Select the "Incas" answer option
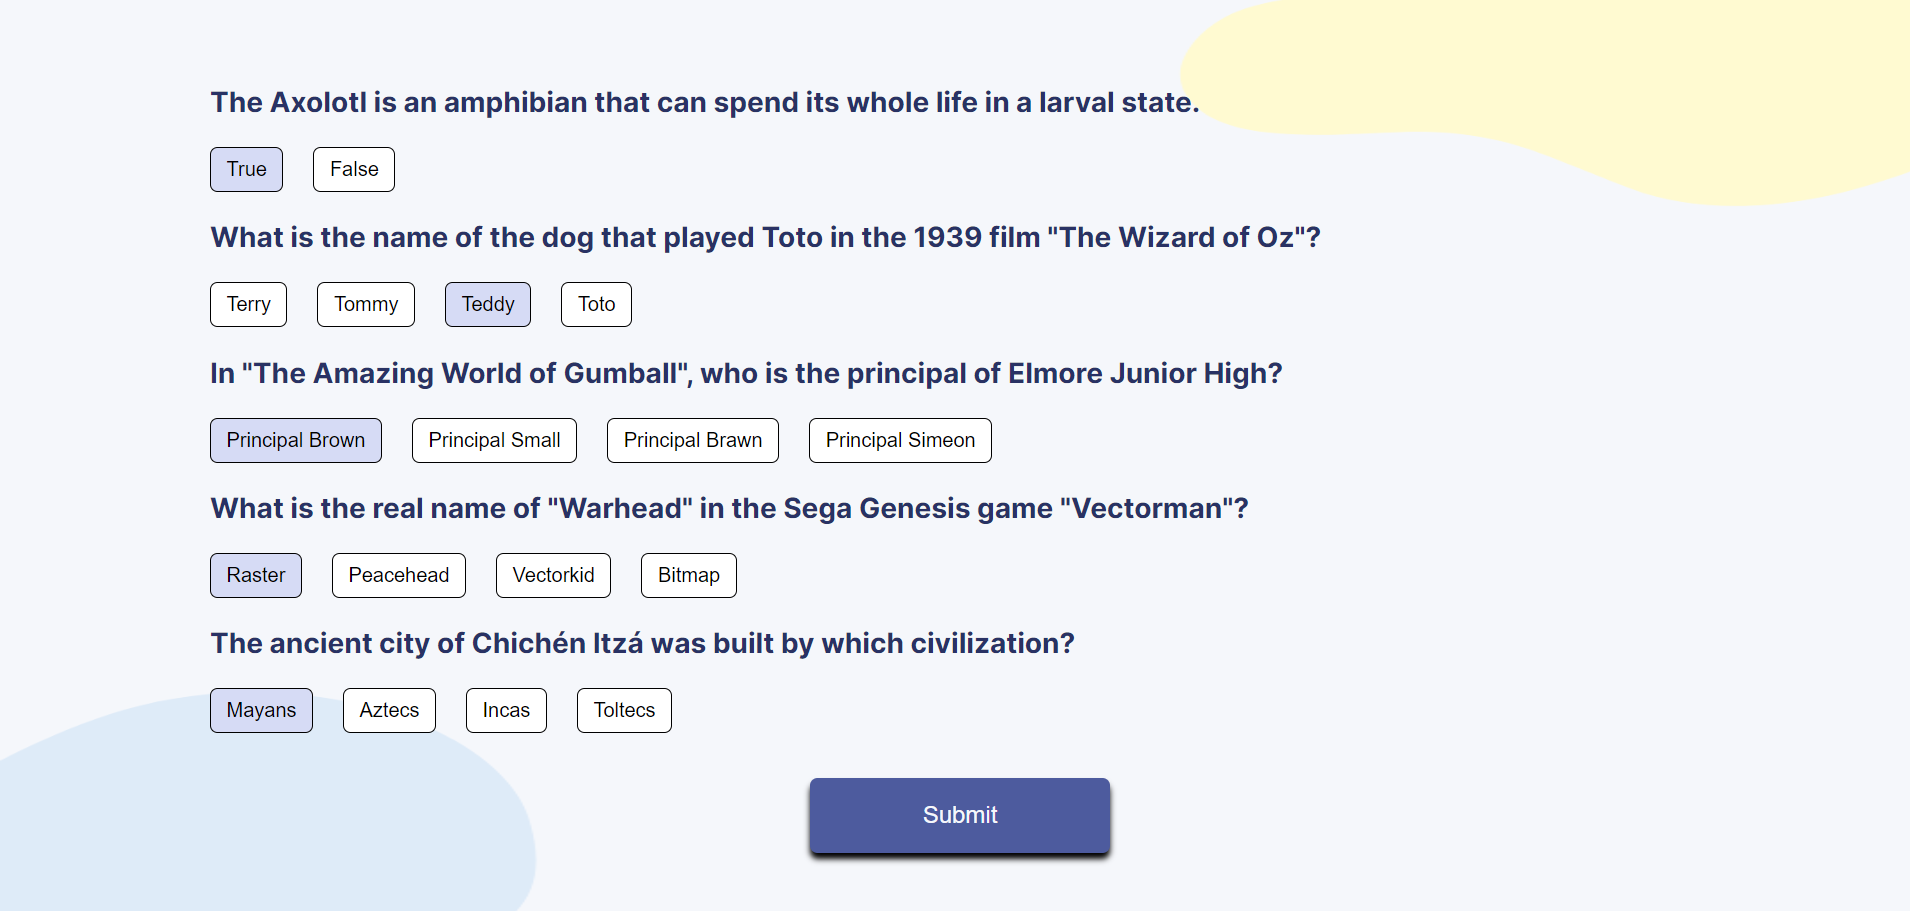 [506, 710]
